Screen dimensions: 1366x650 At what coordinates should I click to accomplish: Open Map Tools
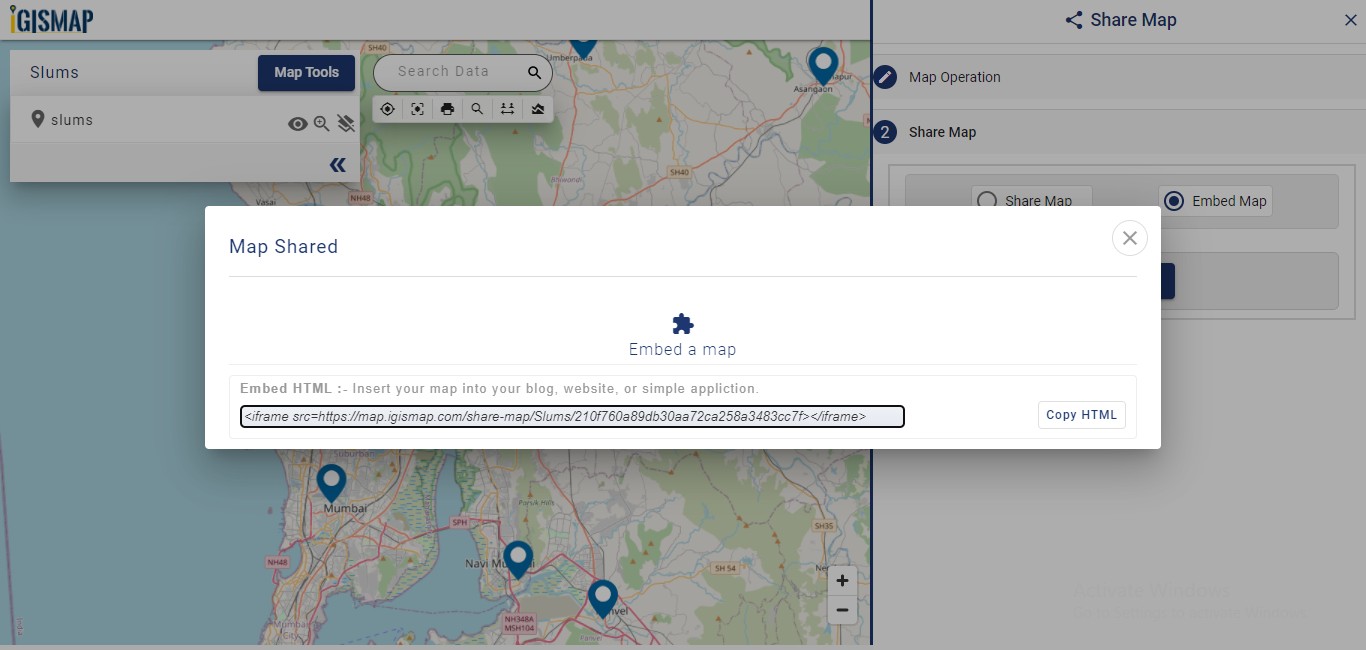(306, 72)
